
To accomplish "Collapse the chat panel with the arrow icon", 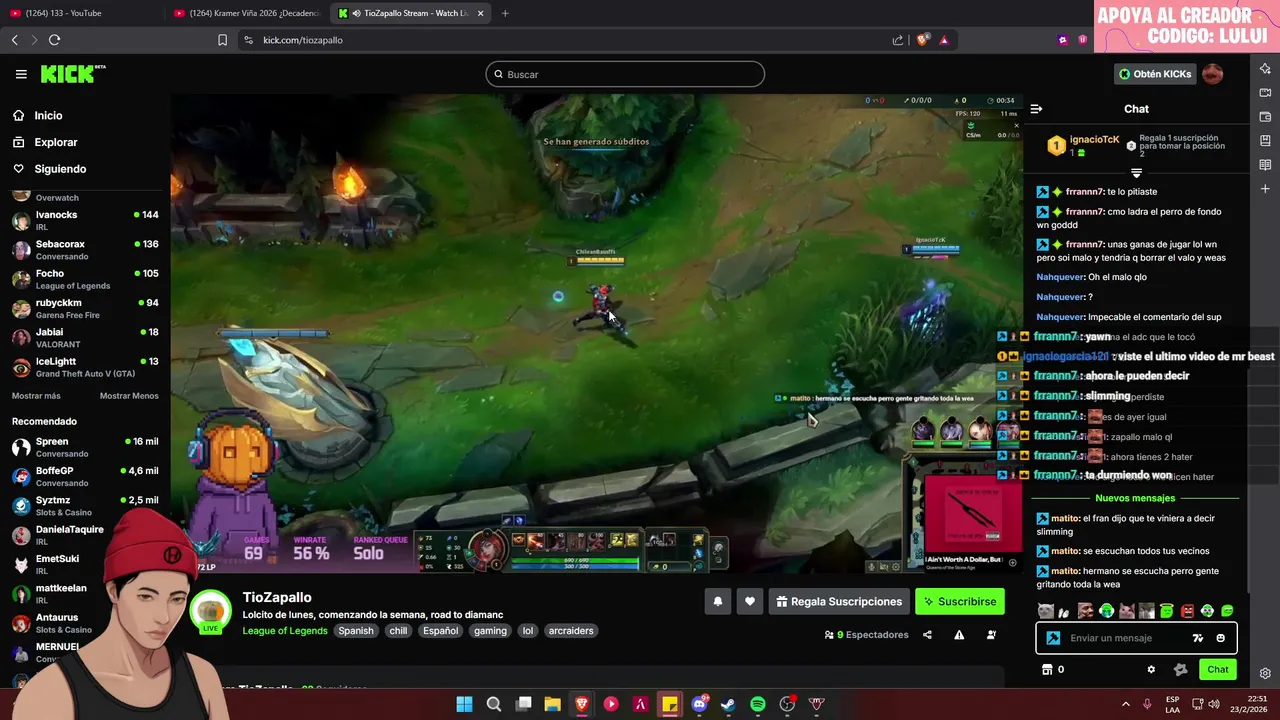I will (1037, 109).
